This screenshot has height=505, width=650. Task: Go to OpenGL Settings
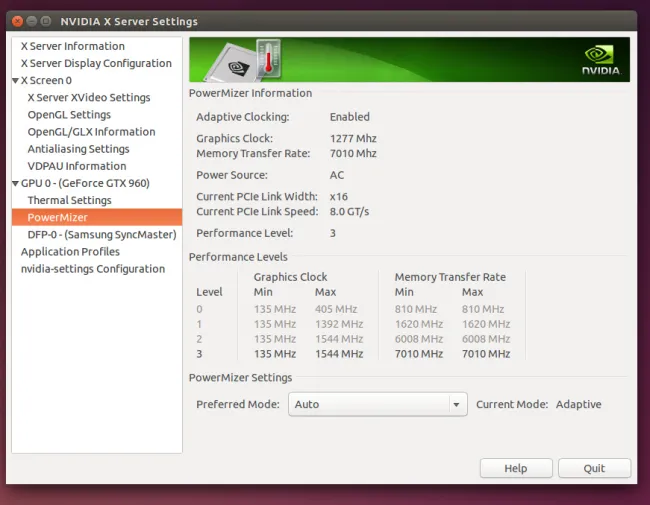tap(69, 114)
